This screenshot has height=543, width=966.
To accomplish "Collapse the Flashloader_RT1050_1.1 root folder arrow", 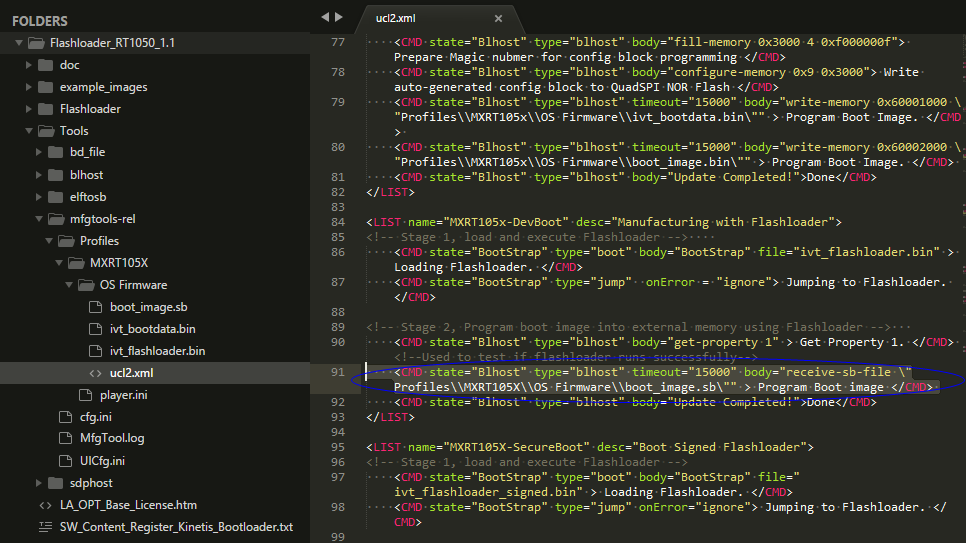I will point(18,43).
